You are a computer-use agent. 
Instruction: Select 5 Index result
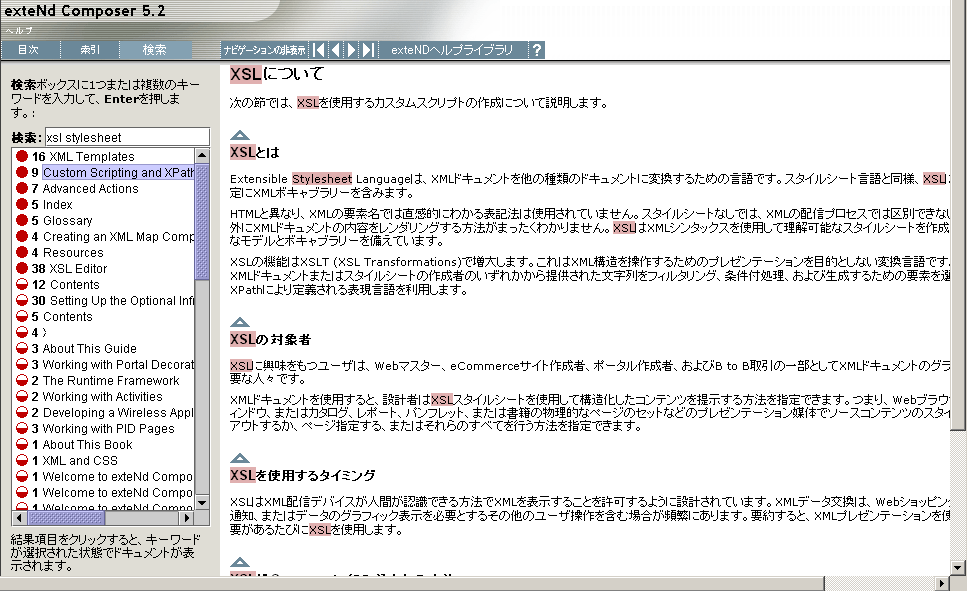pos(52,205)
